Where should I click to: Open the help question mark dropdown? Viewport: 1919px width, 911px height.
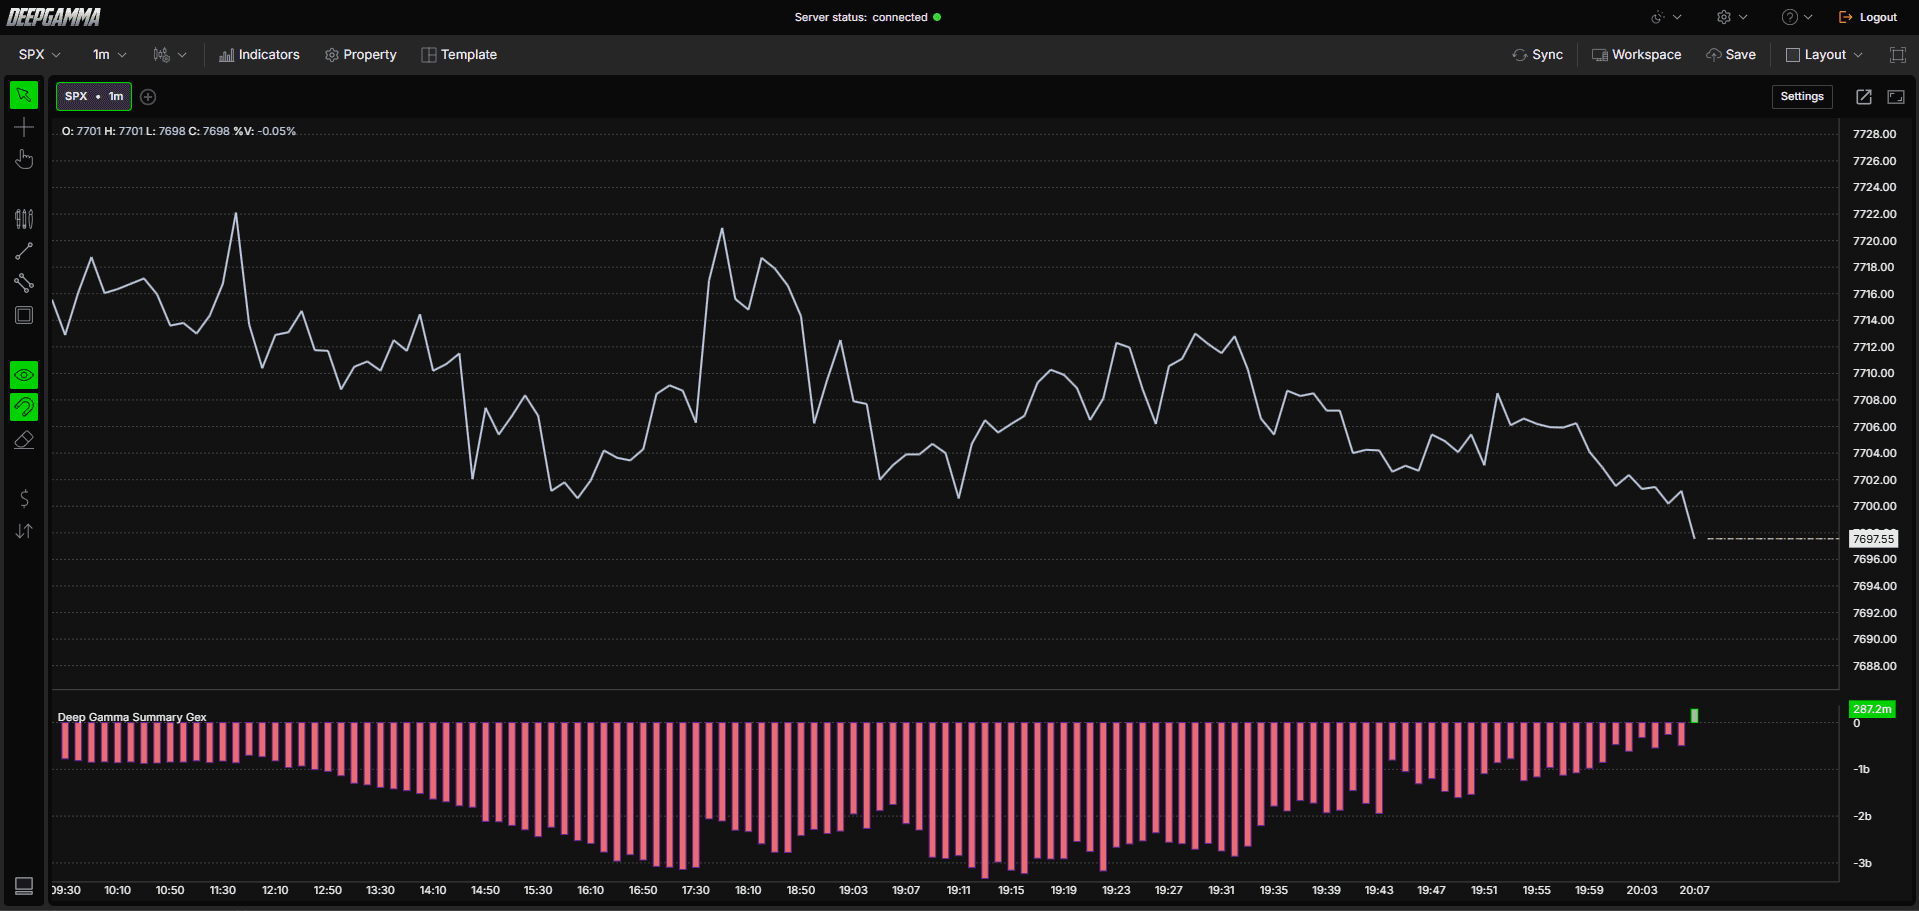(1797, 17)
